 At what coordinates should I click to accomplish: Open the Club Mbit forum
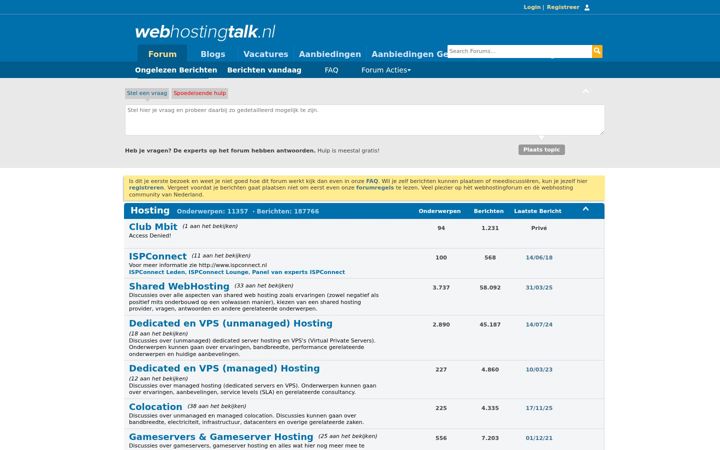[x=153, y=227]
